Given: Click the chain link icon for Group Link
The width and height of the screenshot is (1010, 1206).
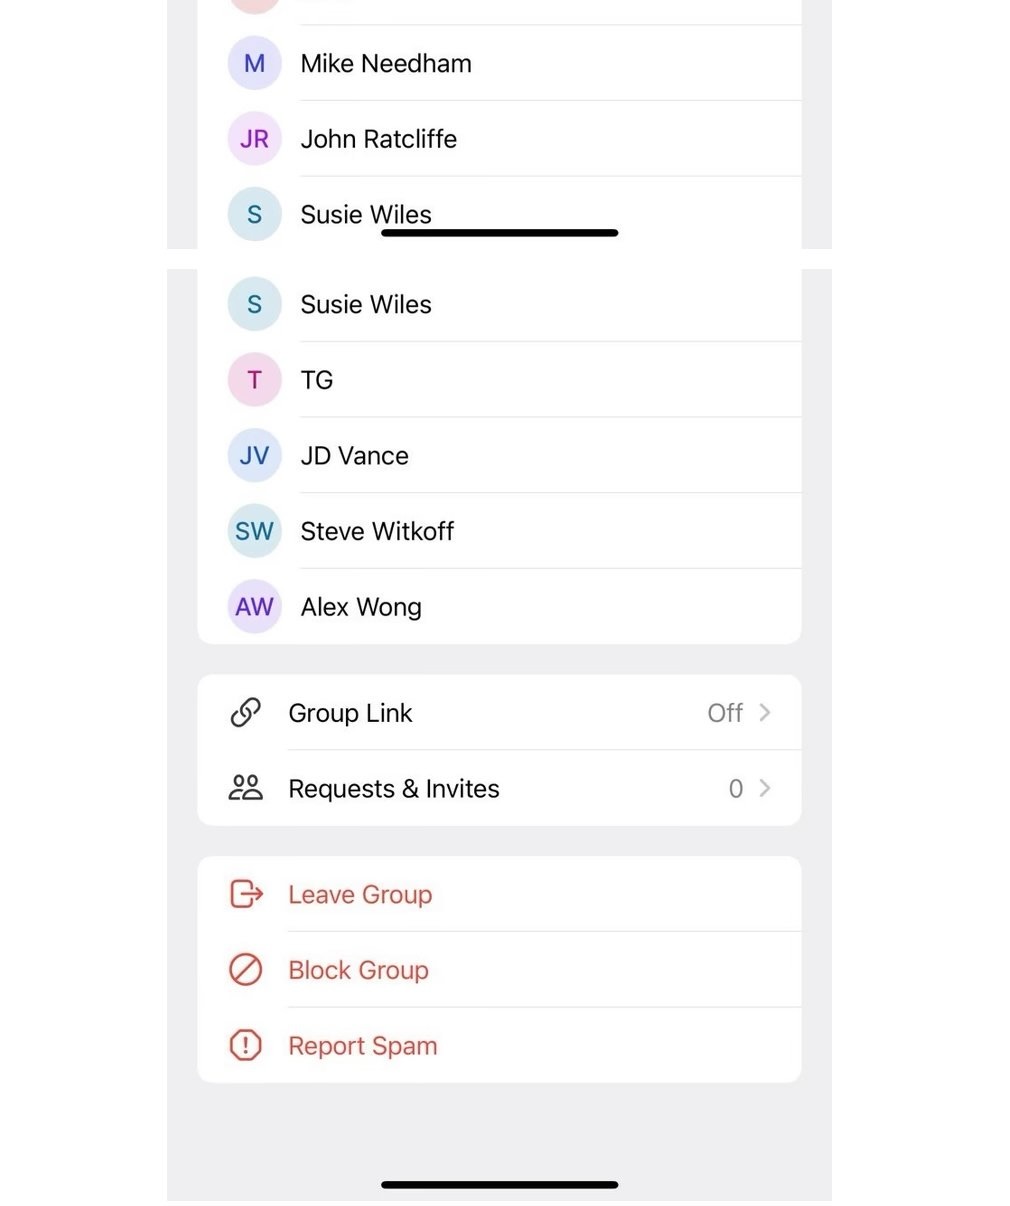Looking at the screenshot, I should click(x=246, y=713).
